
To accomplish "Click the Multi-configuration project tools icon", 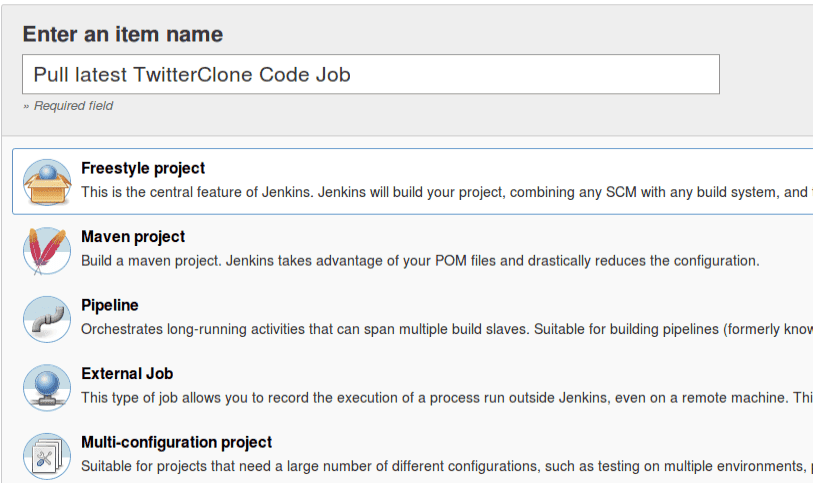I will point(47,456).
